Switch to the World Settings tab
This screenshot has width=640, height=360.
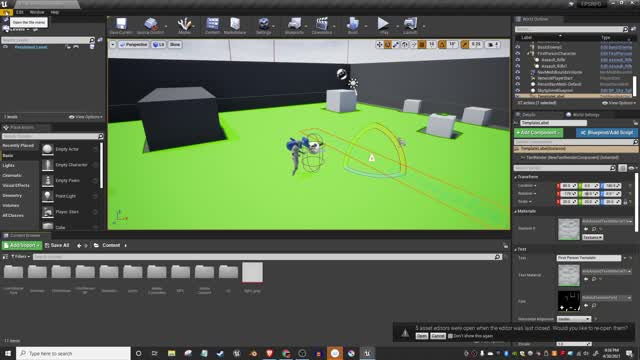tap(582, 115)
